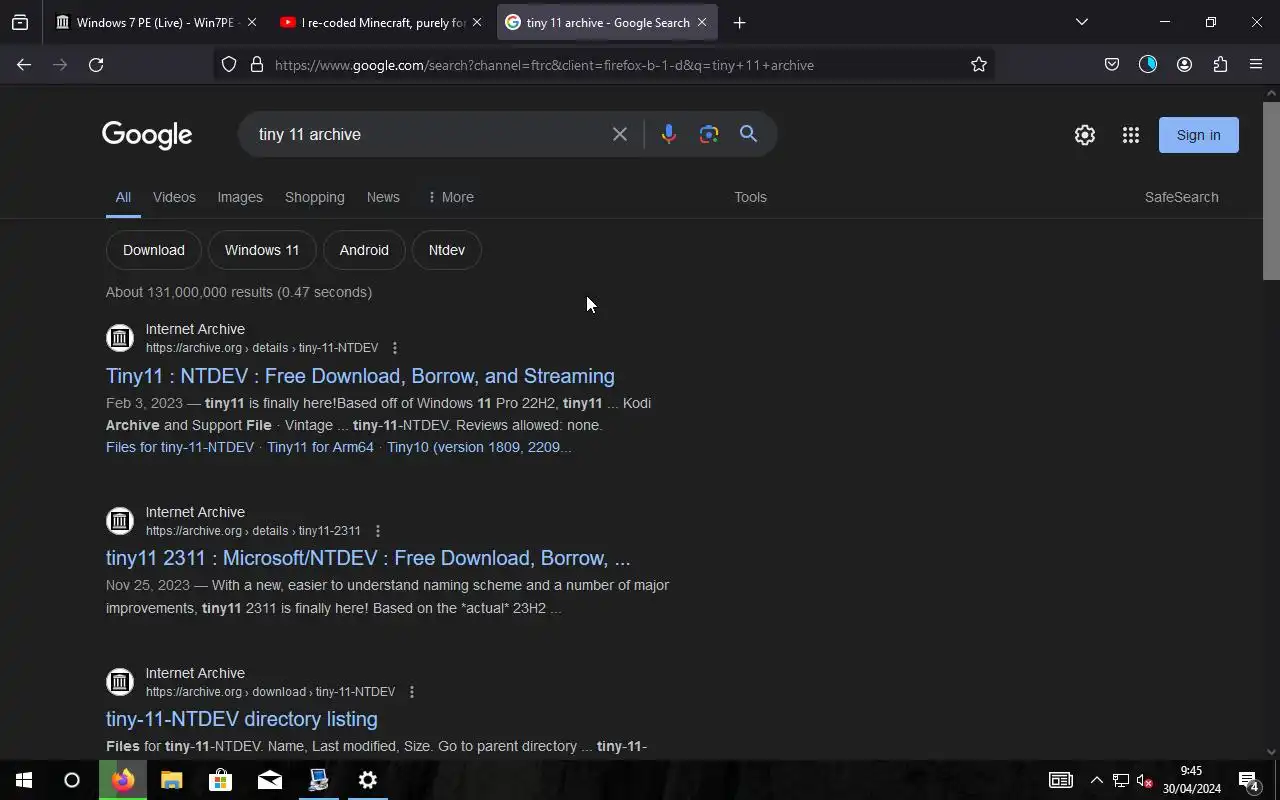Open options for directory listing result
Screen dimensions: 1280x800
[411, 692]
